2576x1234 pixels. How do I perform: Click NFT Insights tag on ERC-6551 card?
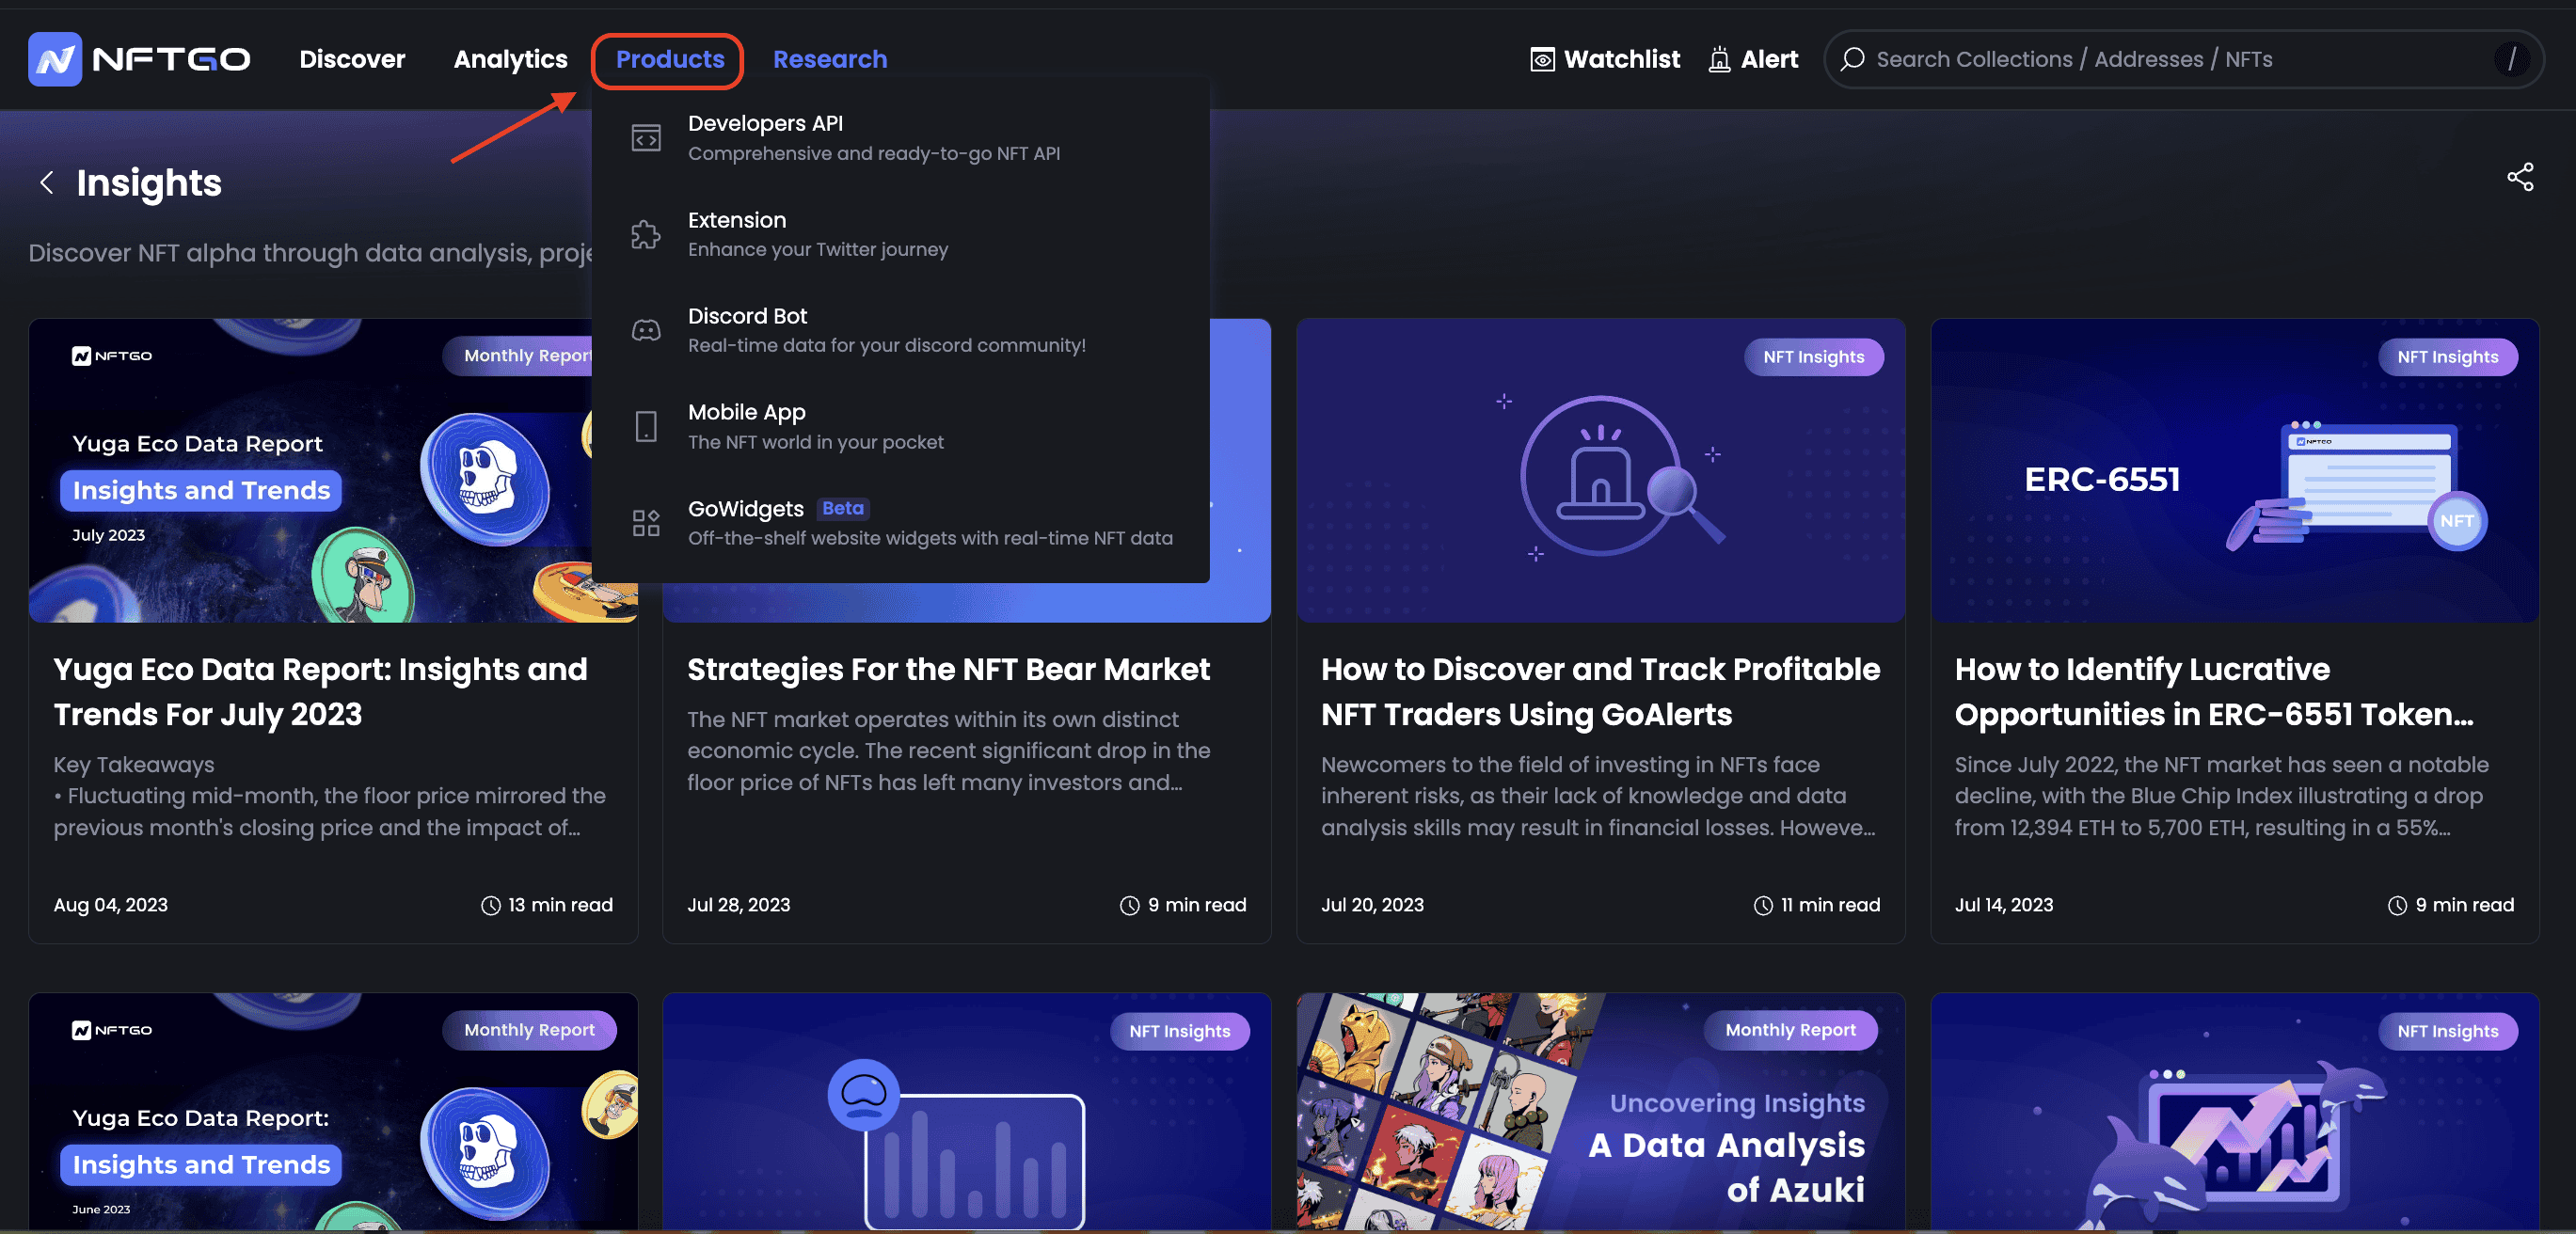pyautogui.click(x=2447, y=357)
